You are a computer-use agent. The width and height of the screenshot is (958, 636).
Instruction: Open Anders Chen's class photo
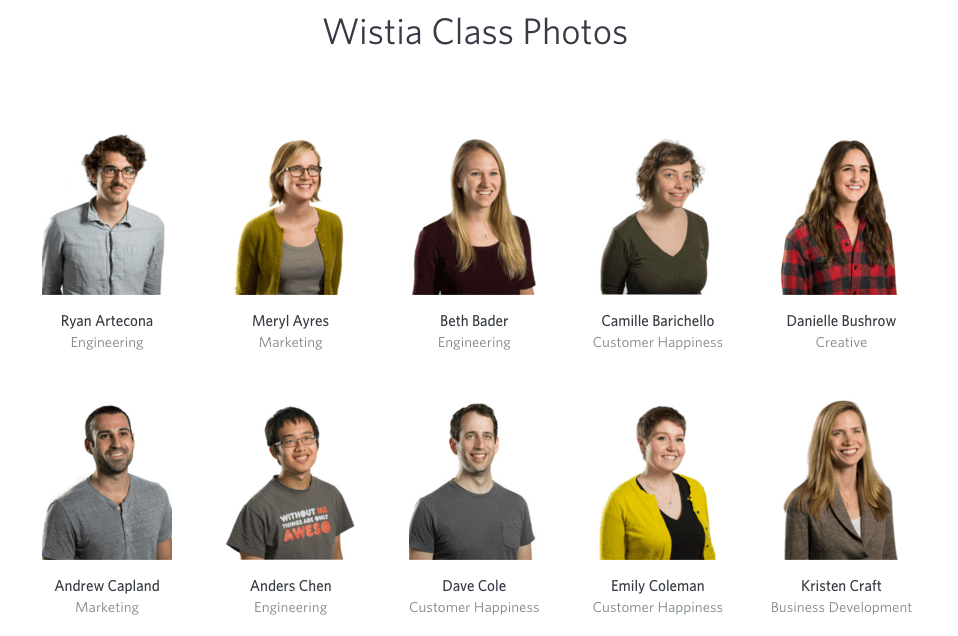[x=290, y=483]
